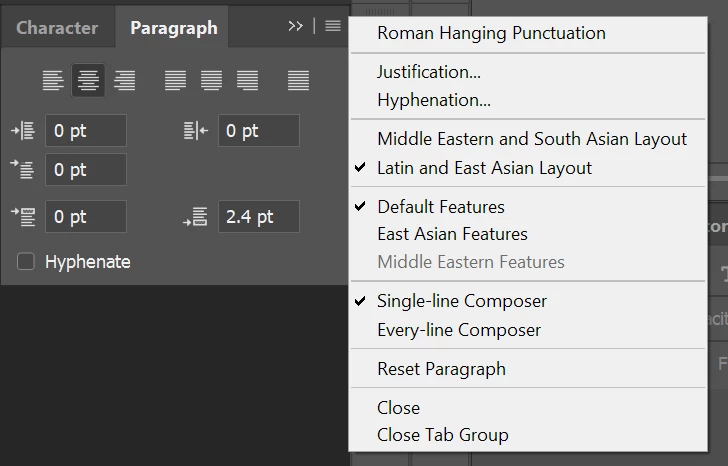Screen dimensions: 728x466
Task: Enable the Hyphenate checkbox
Action: [x=26, y=262]
